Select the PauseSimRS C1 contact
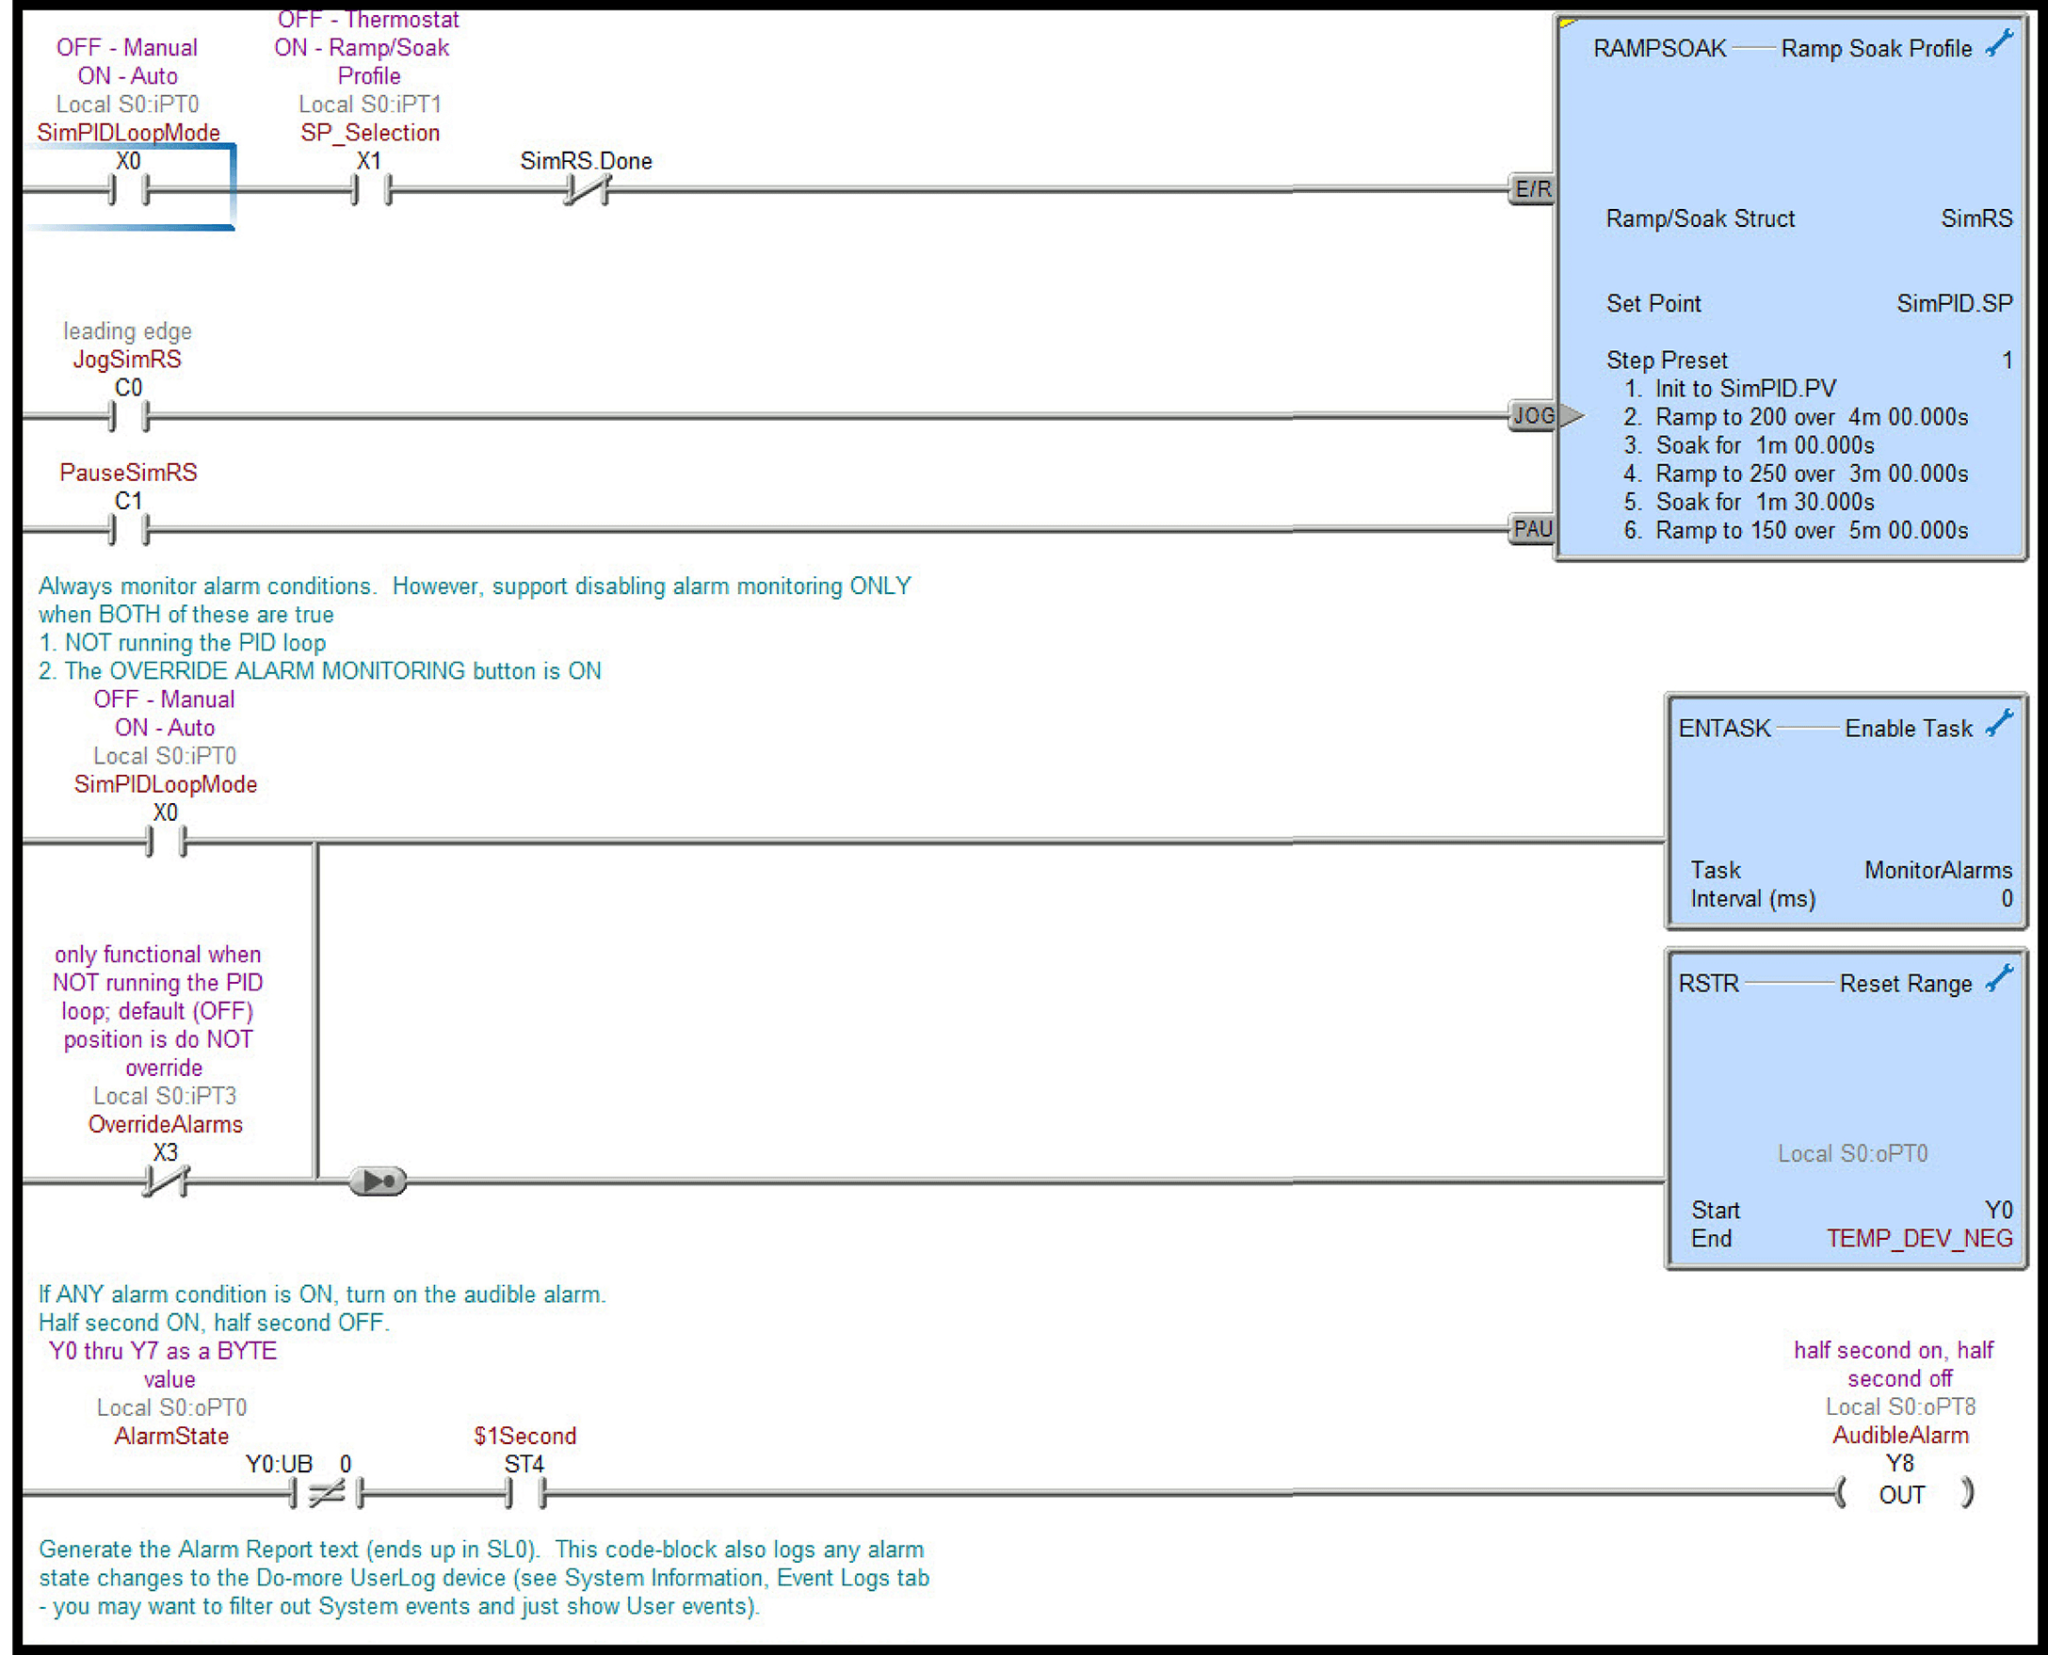 pos(131,527)
